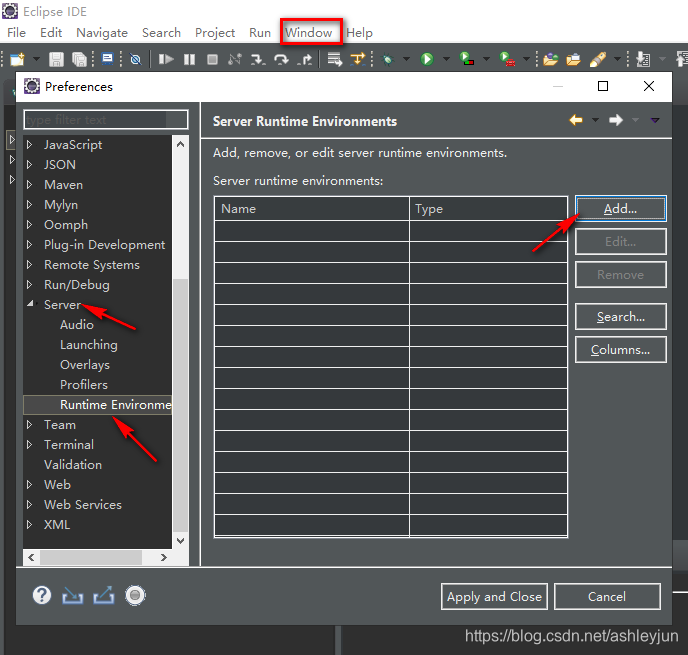Expand the Run/Debug tree node
Screen dimensions: 688x655
pos(29,284)
